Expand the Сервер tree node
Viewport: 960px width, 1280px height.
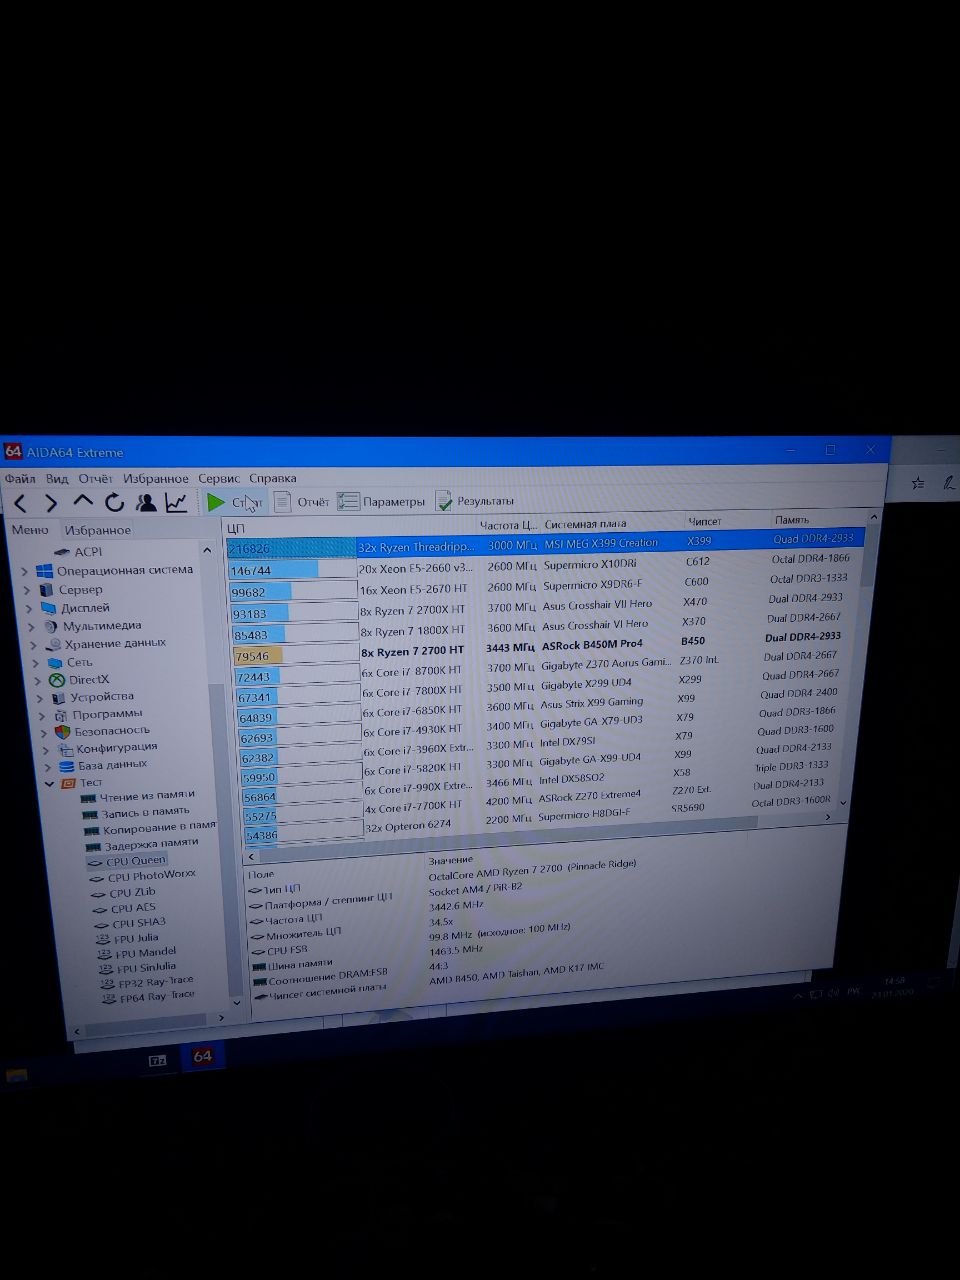27,590
